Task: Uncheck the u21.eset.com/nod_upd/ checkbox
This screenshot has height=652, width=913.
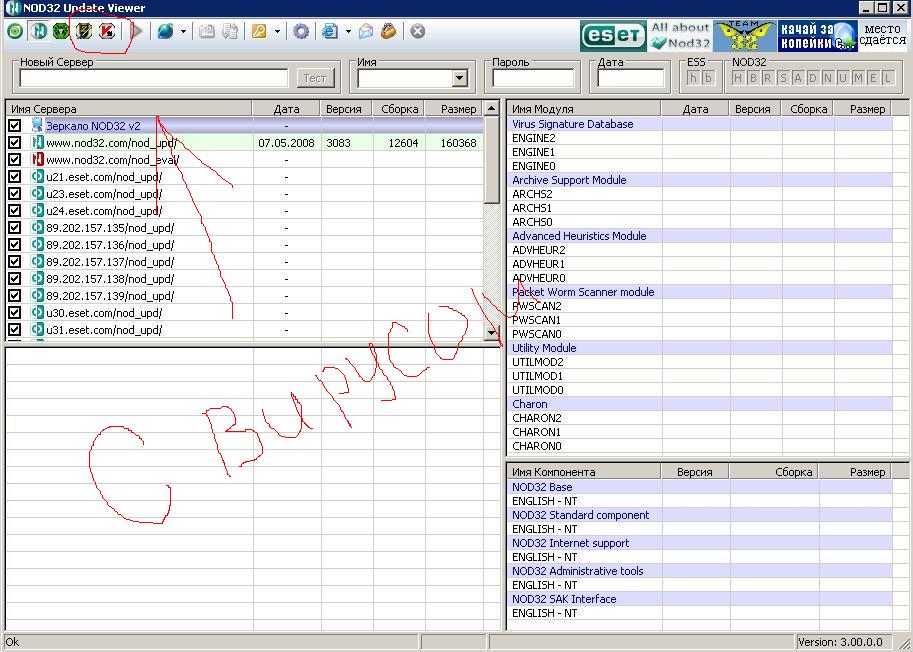Action: (x=15, y=176)
